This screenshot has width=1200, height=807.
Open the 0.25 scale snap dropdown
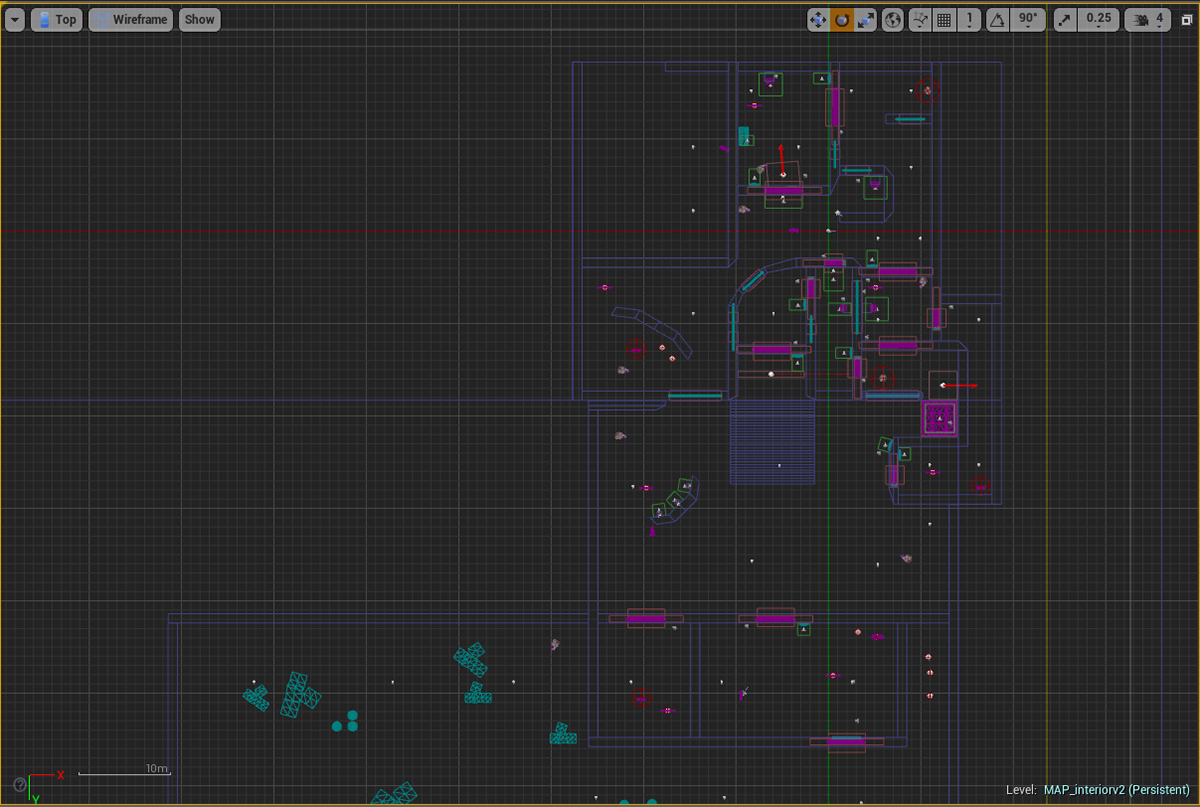[1098, 19]
